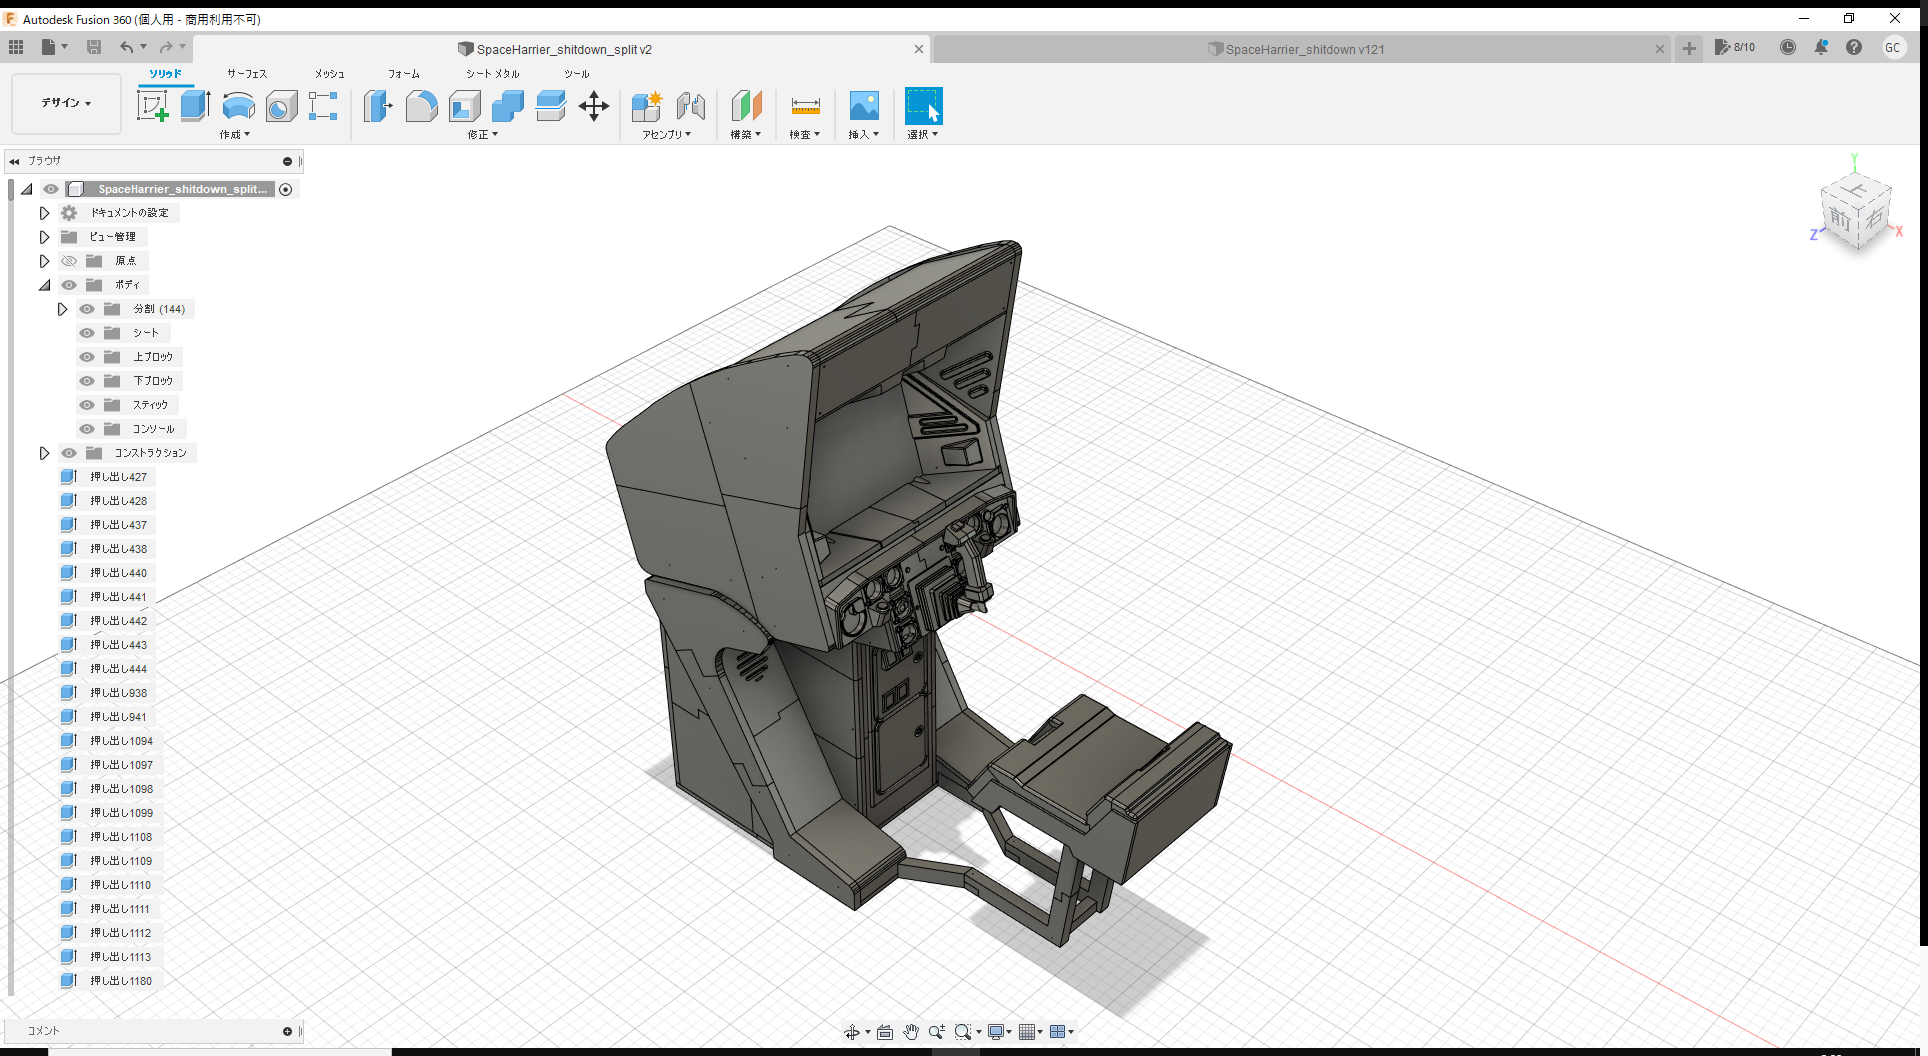Activate the Move/Copy tool icon
Screen dimensions: 1928x1056
(593, 105)
